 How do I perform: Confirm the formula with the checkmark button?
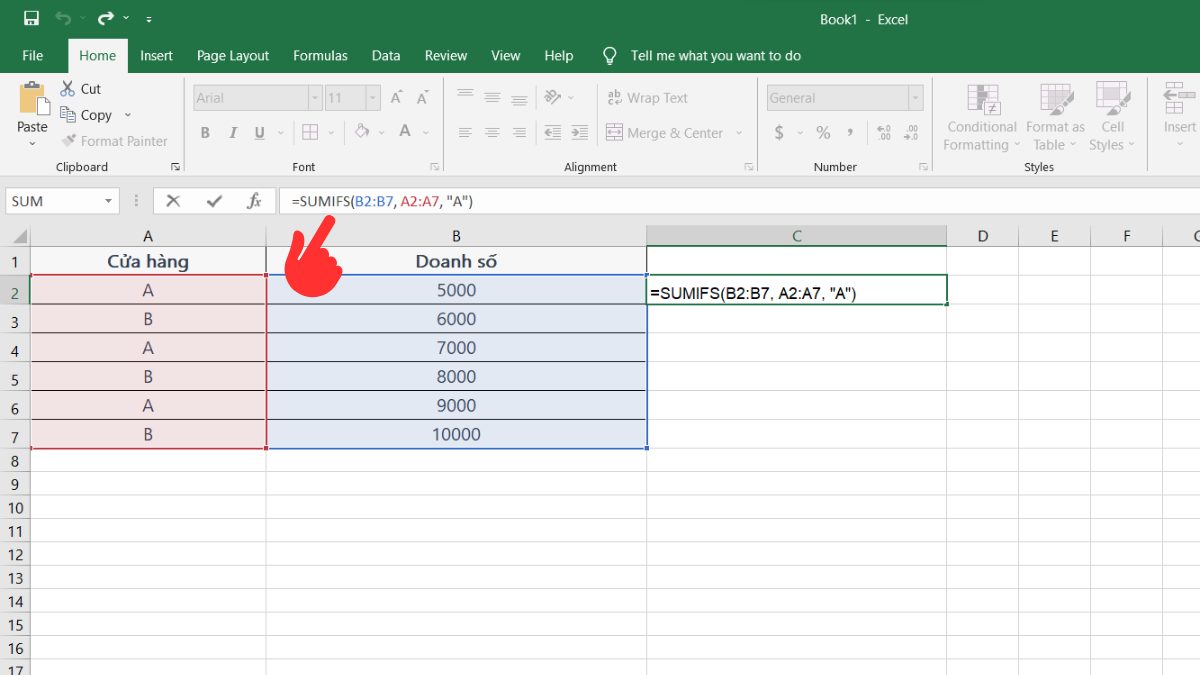(x=212, y=200)
